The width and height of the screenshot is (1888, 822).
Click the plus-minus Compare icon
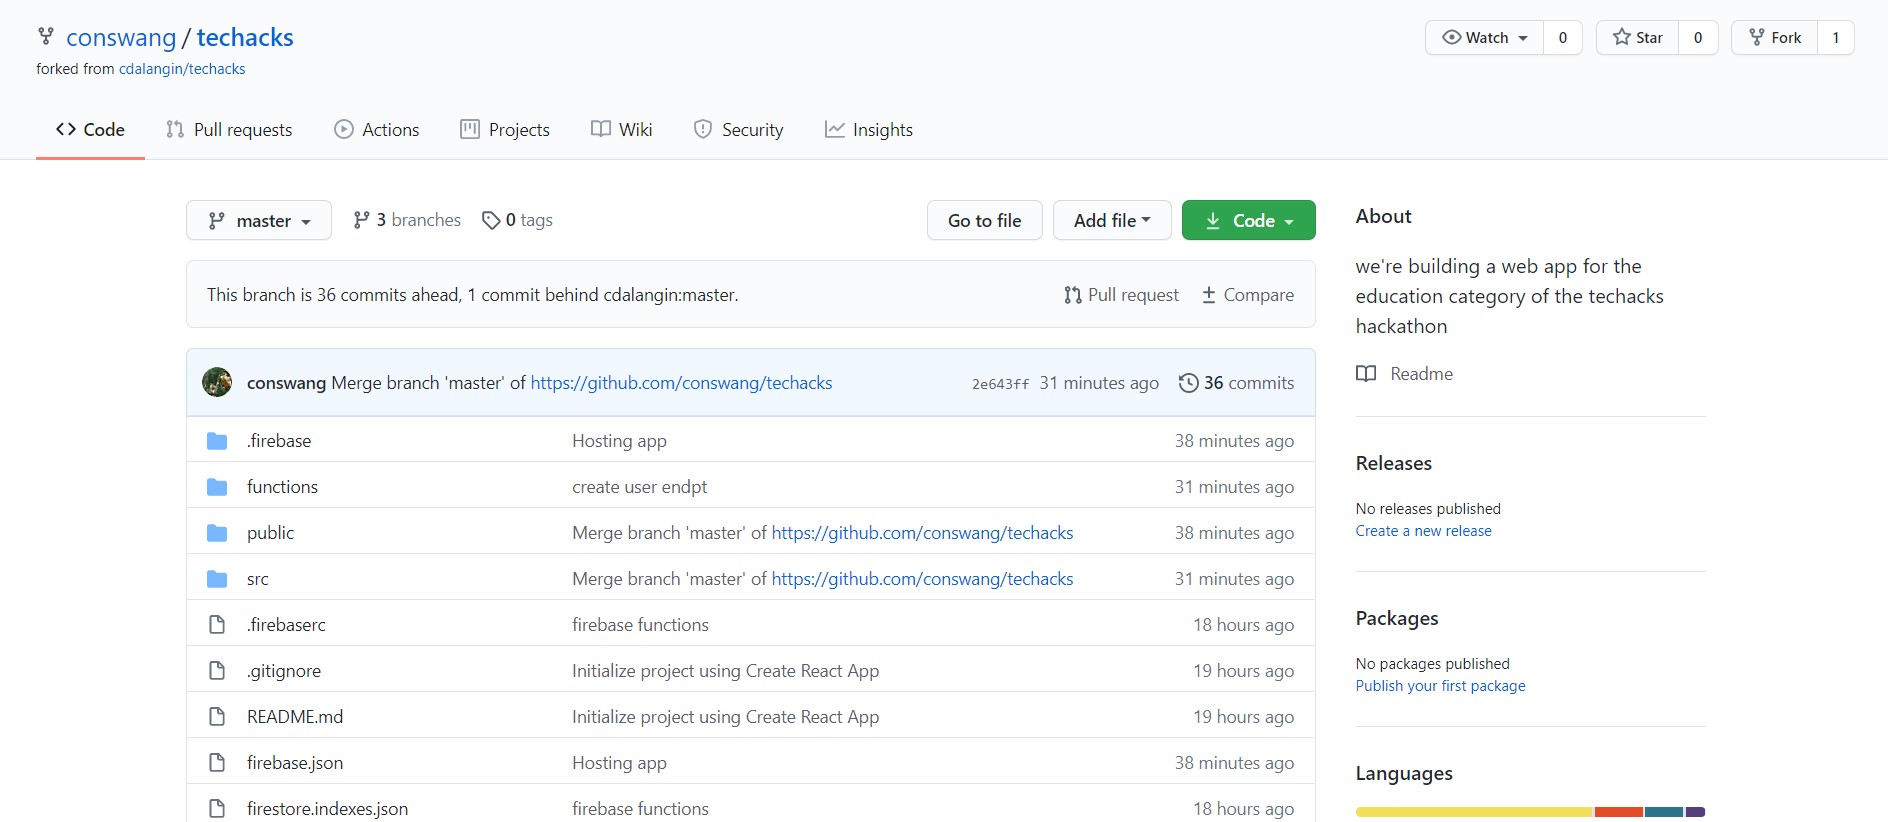(x=1209, y=295)
